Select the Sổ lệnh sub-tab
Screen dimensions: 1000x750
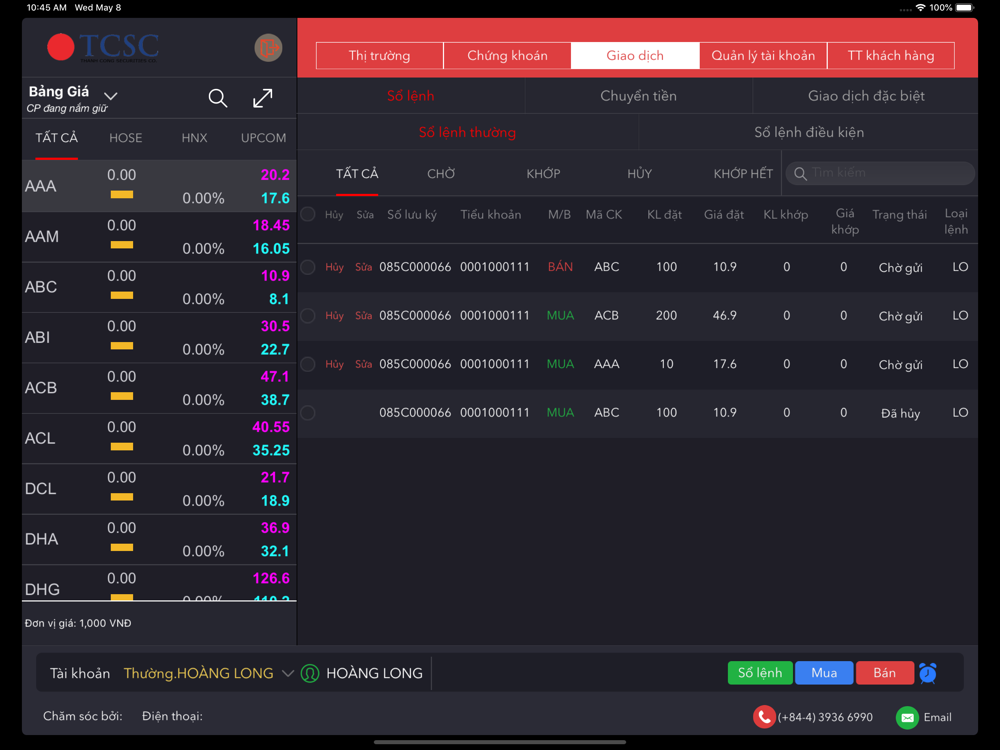pos(411,96)
